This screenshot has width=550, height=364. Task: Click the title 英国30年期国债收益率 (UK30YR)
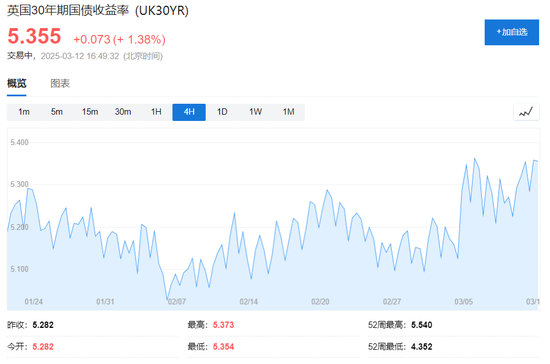[x=98, y=11]
